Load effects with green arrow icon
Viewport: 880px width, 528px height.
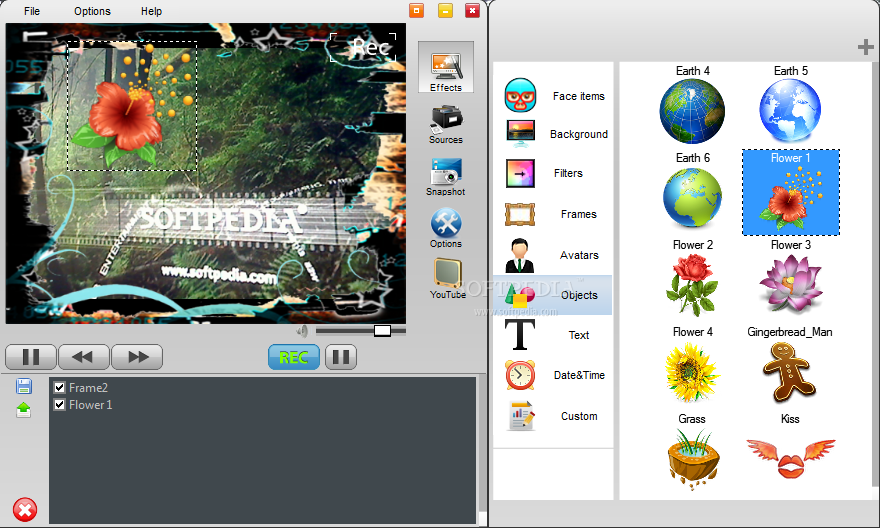[x=24, y=410]
